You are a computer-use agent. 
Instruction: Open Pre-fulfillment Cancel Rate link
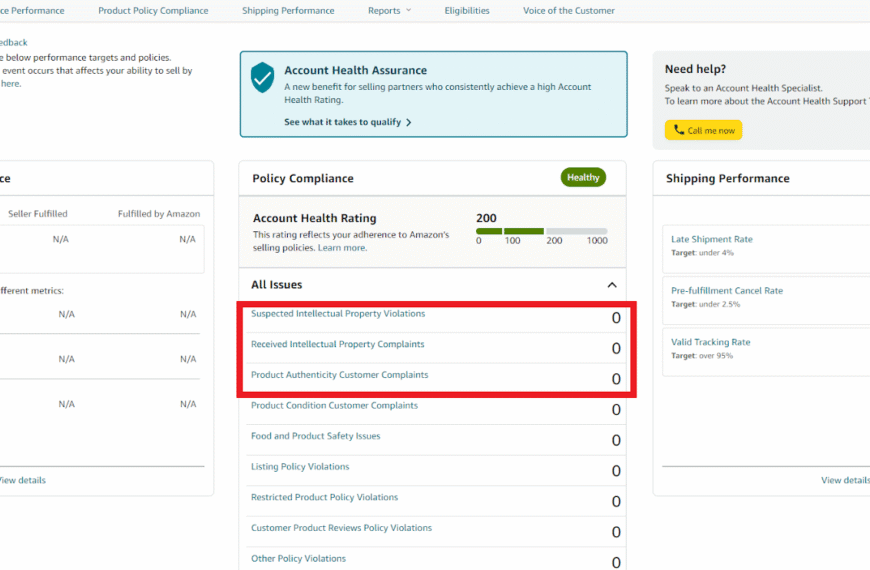pos(727,290)
